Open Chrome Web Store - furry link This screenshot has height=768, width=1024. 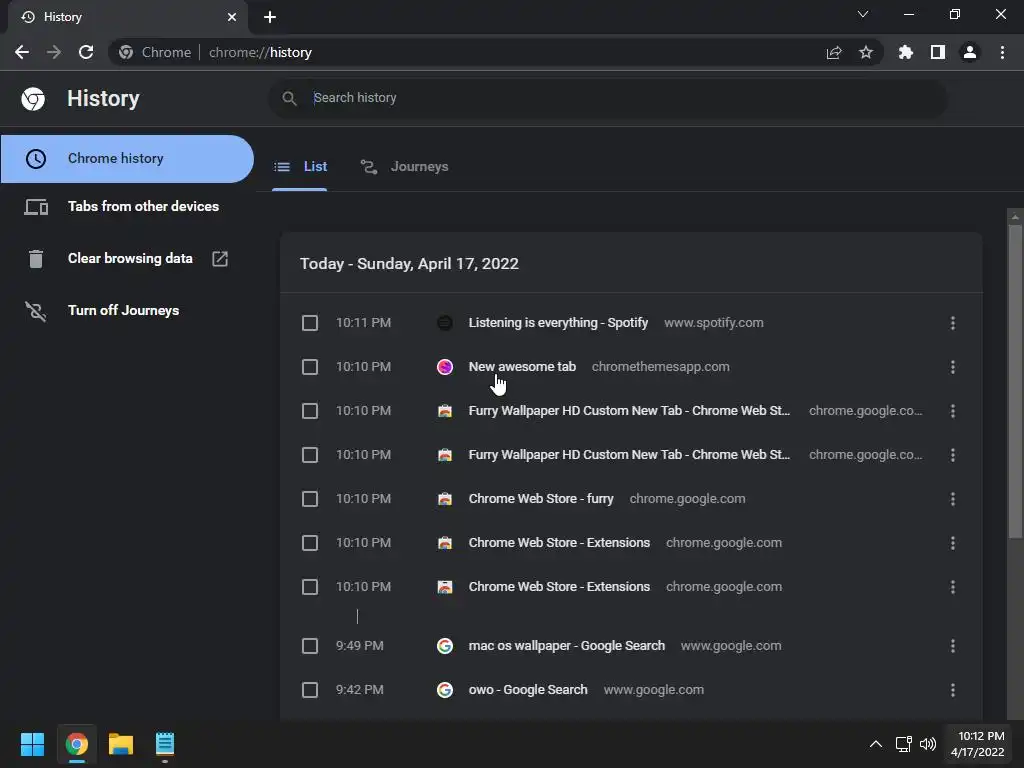541,499
